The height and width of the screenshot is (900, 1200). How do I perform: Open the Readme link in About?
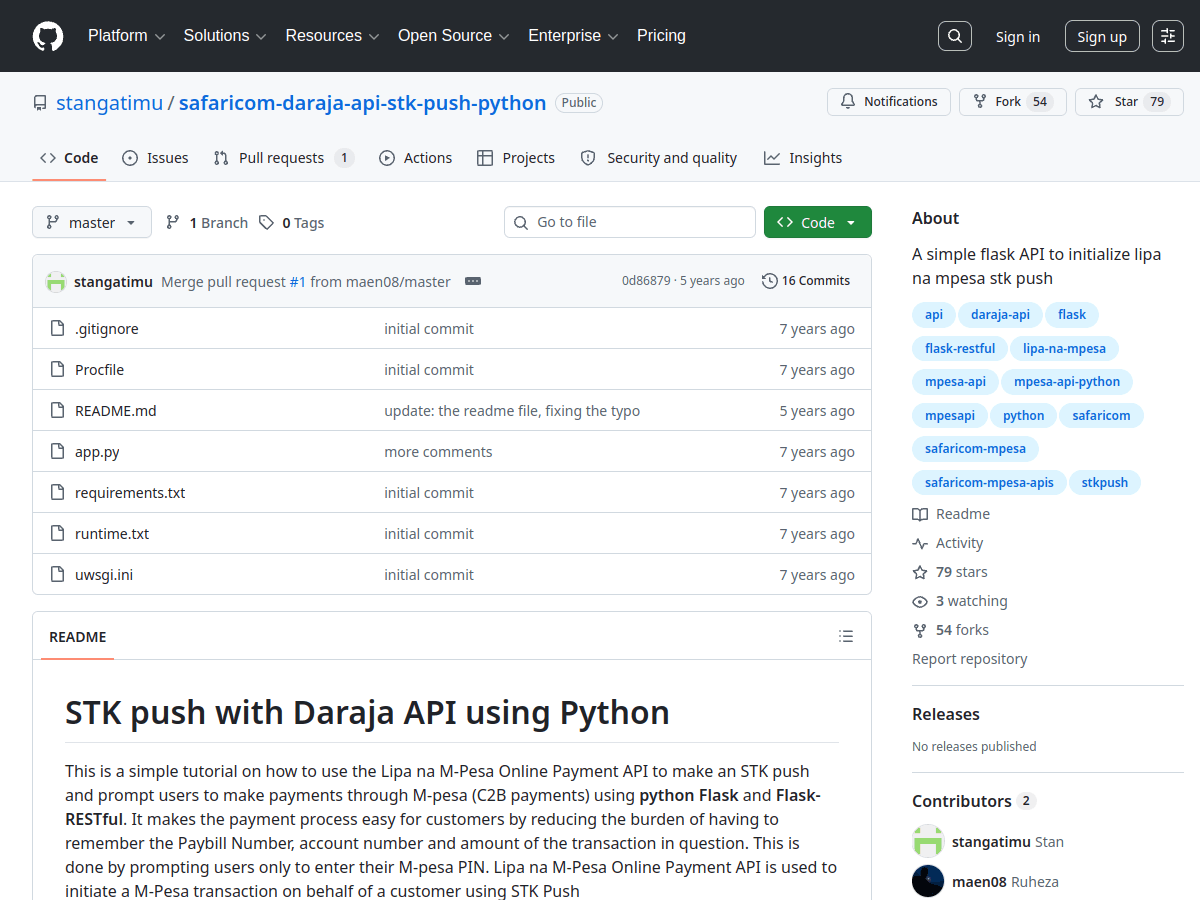tap(951, 514)
